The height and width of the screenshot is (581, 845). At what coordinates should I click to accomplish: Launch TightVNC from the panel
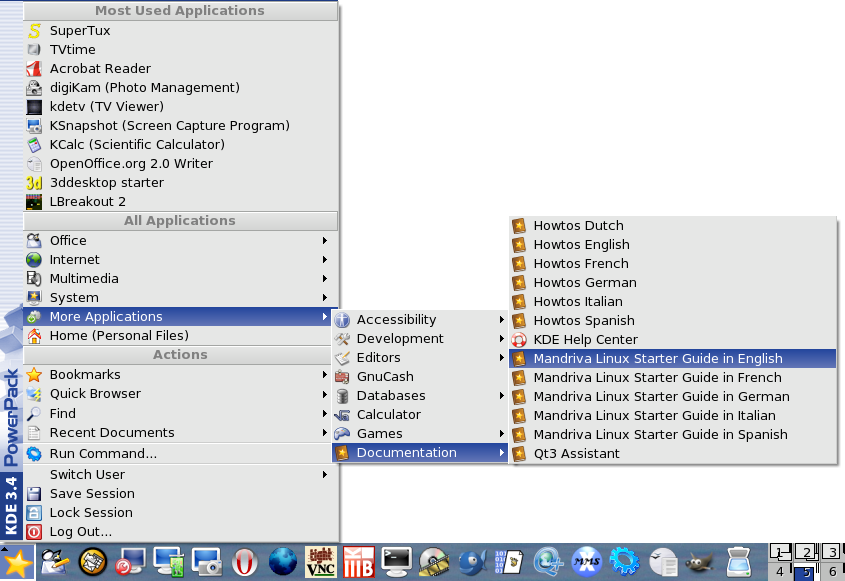pyautogui.click(x=321, y=562)
